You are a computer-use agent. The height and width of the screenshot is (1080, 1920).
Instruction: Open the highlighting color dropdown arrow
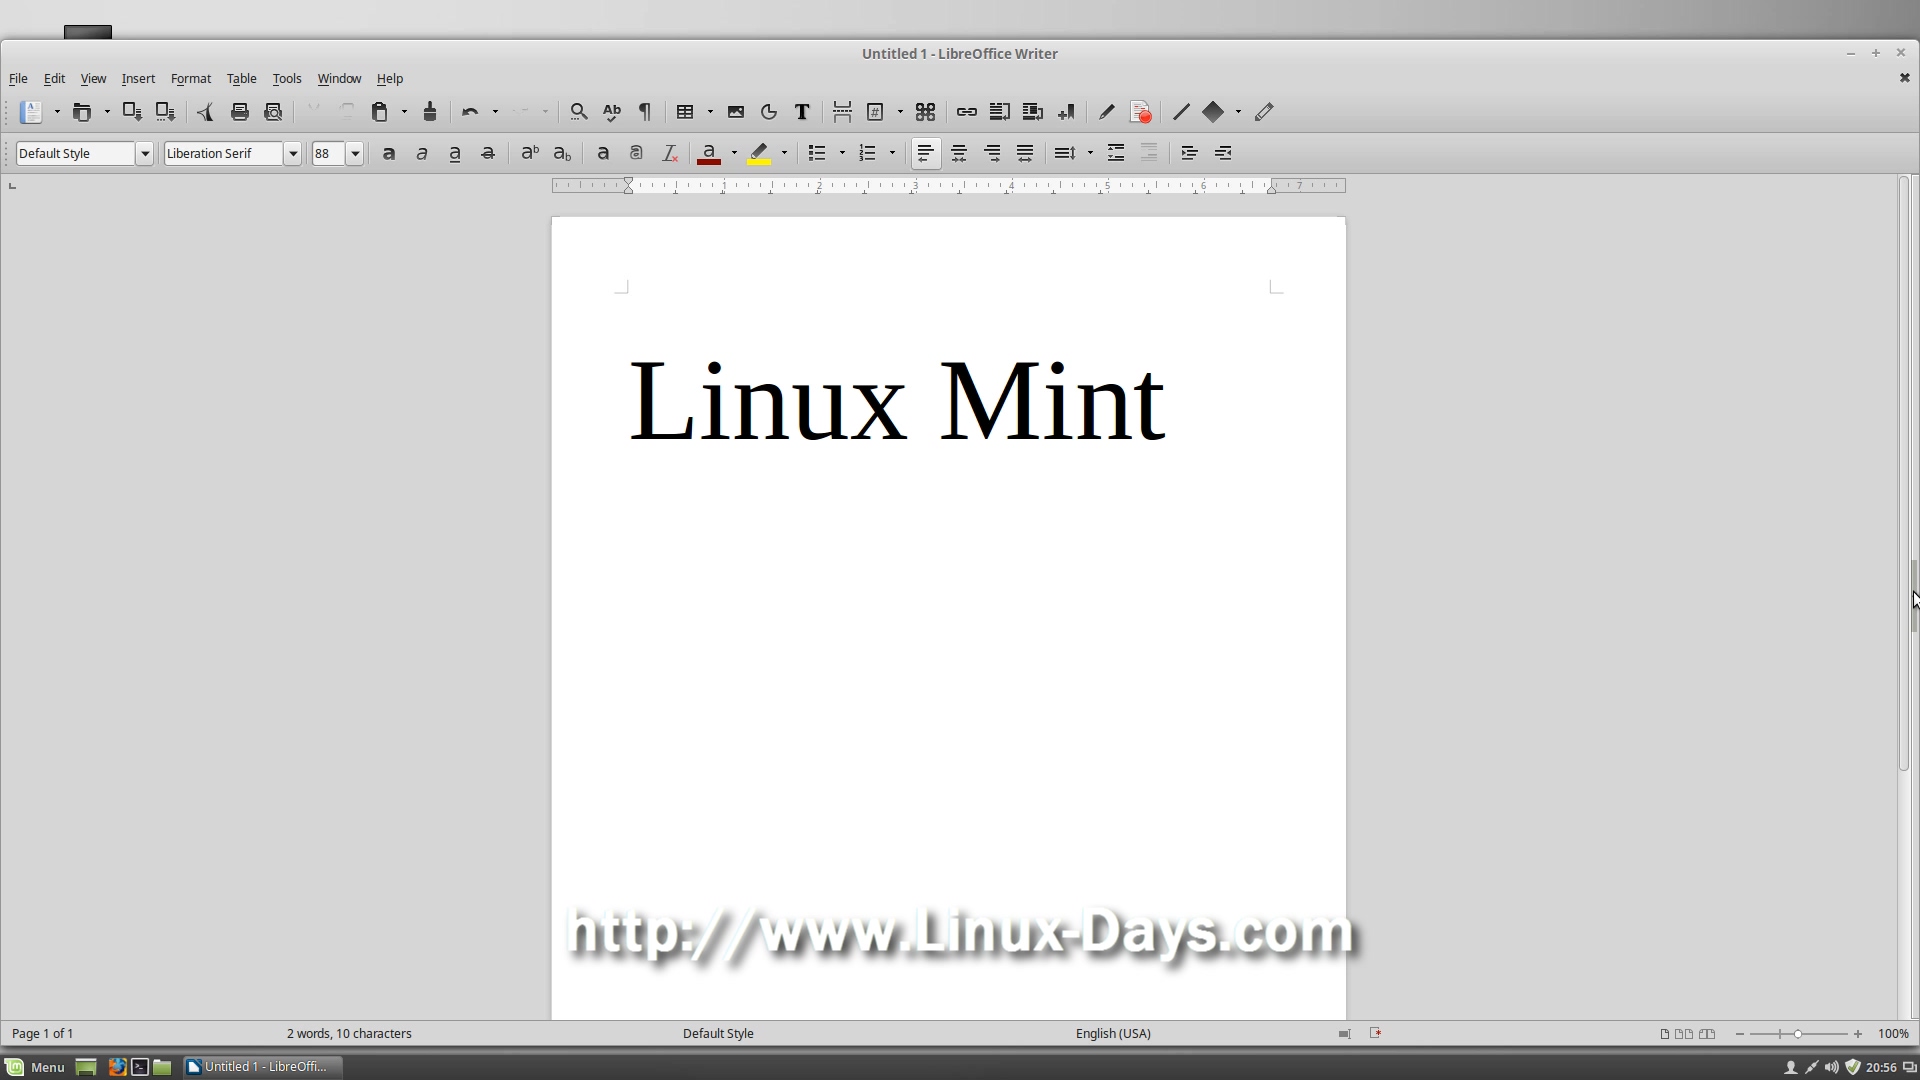(x=784, y=153)
